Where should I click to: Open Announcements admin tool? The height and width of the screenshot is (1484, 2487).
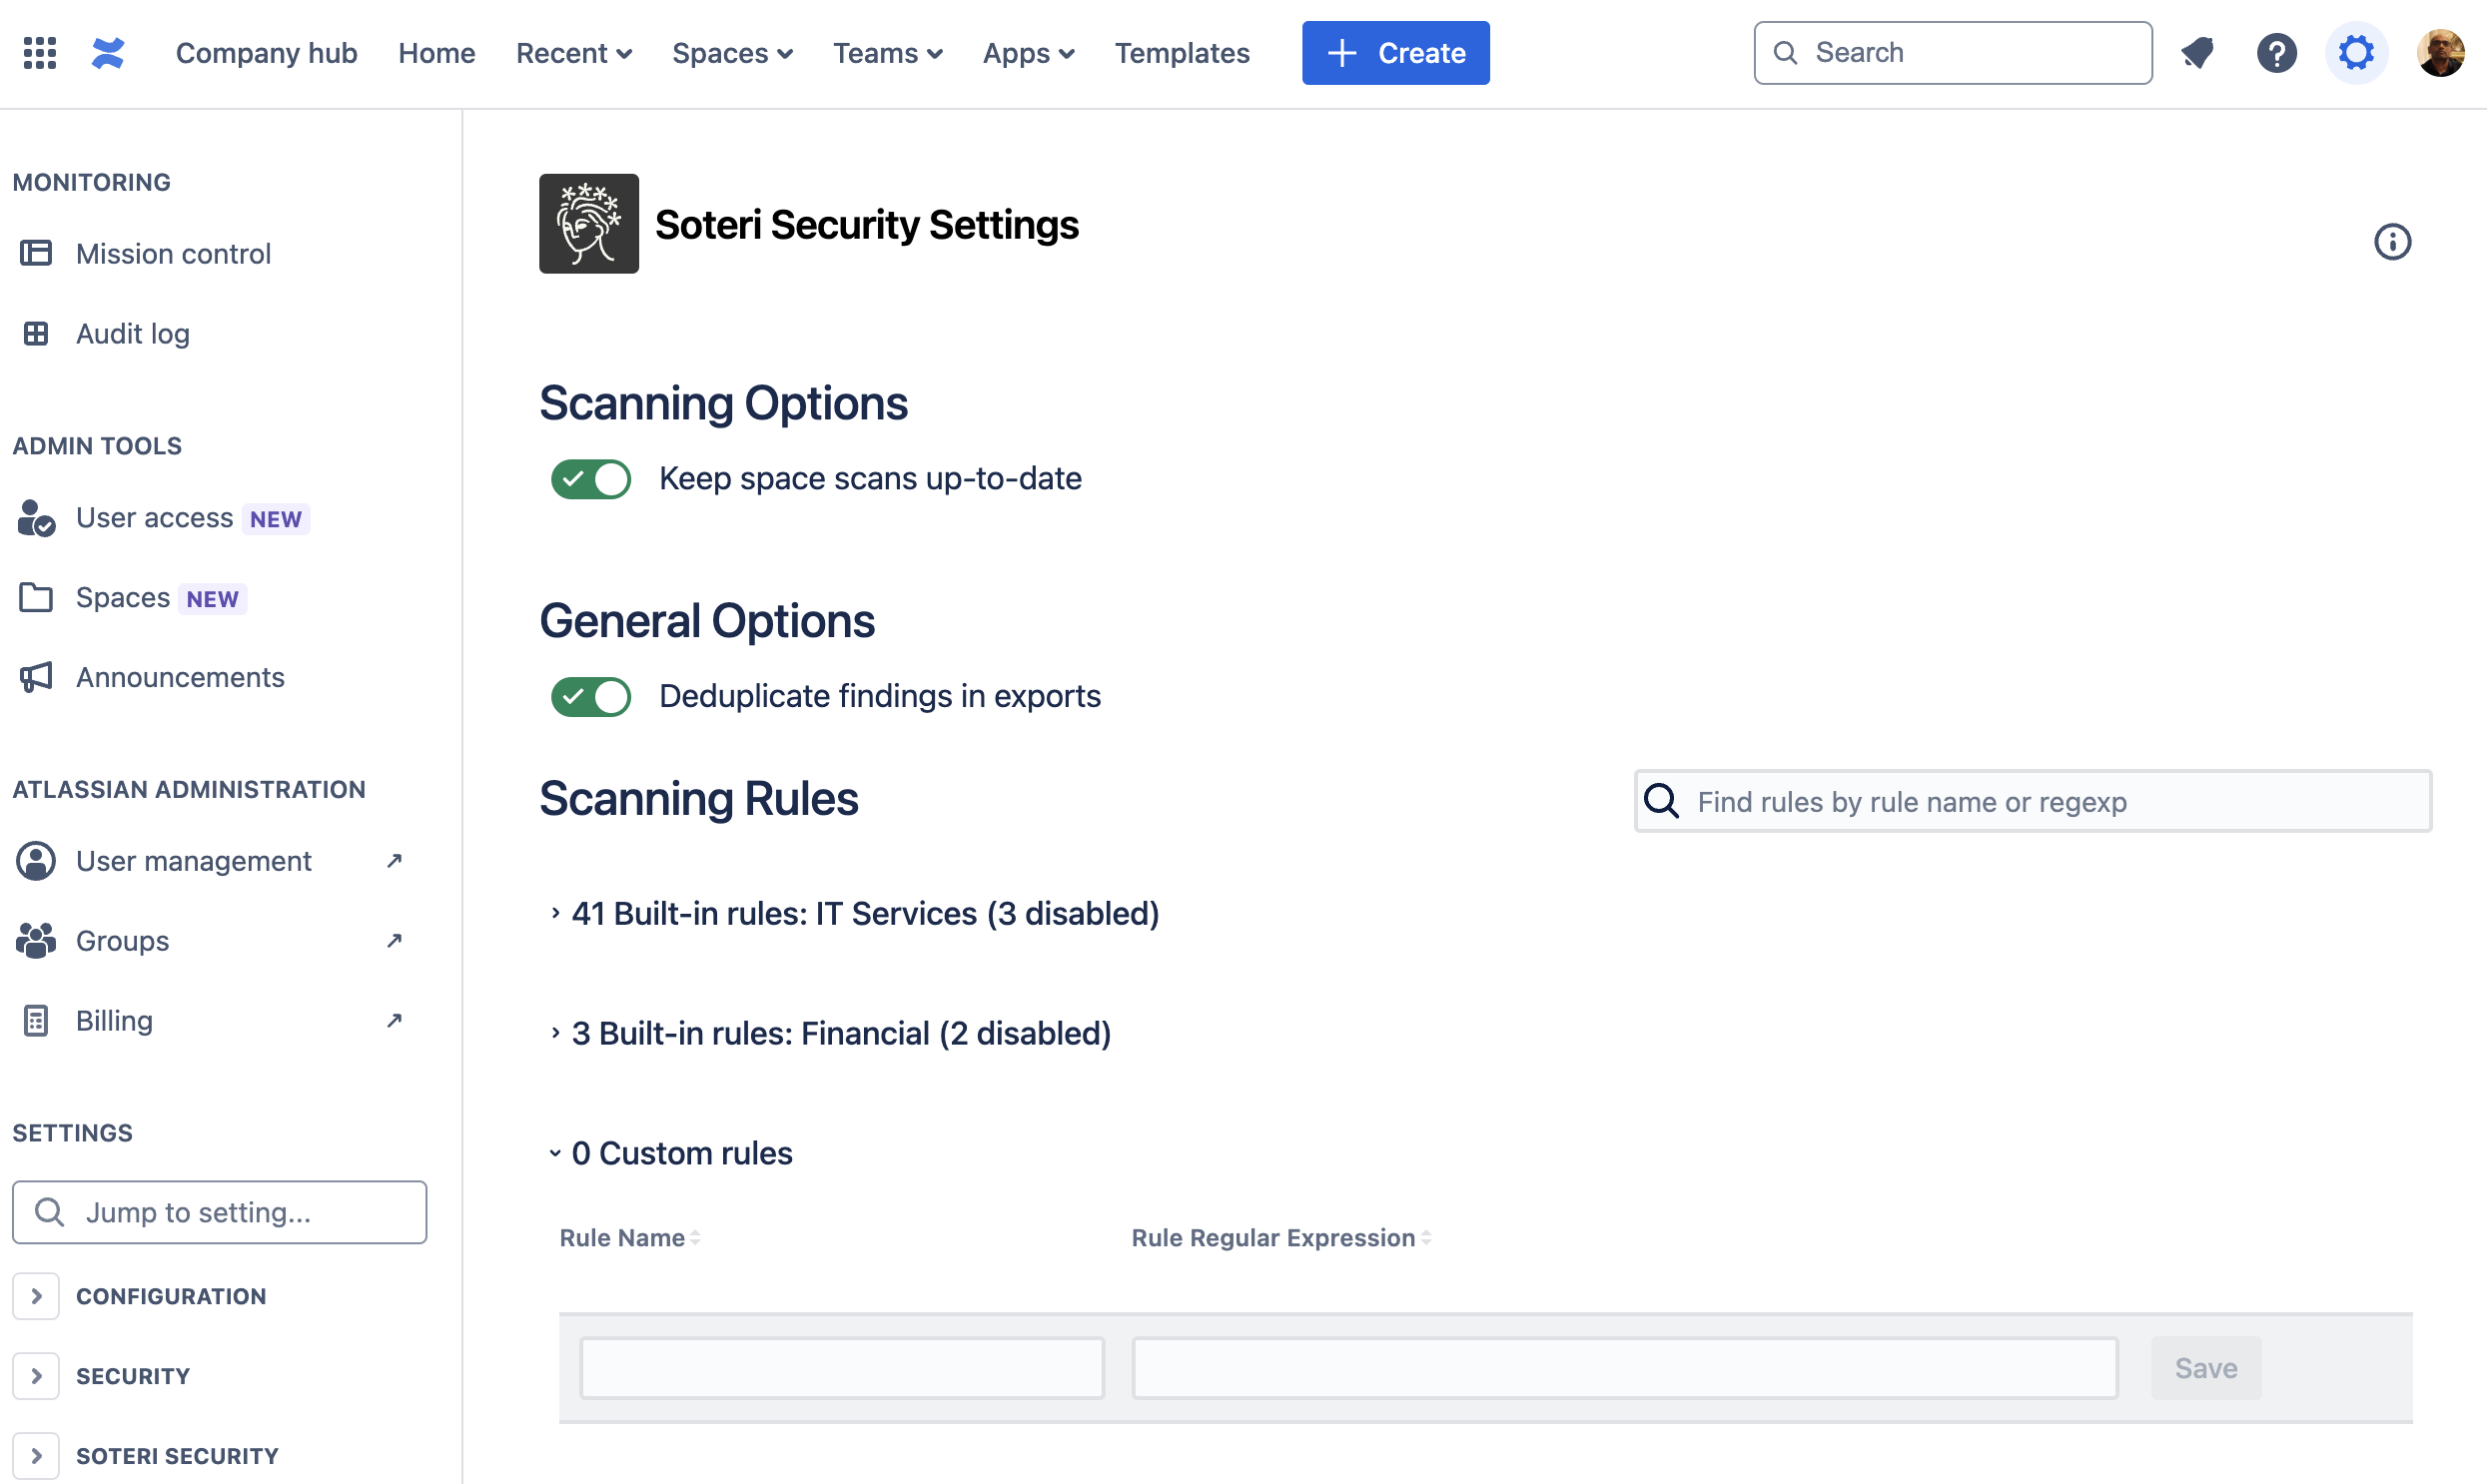click(x=180, y=678)
